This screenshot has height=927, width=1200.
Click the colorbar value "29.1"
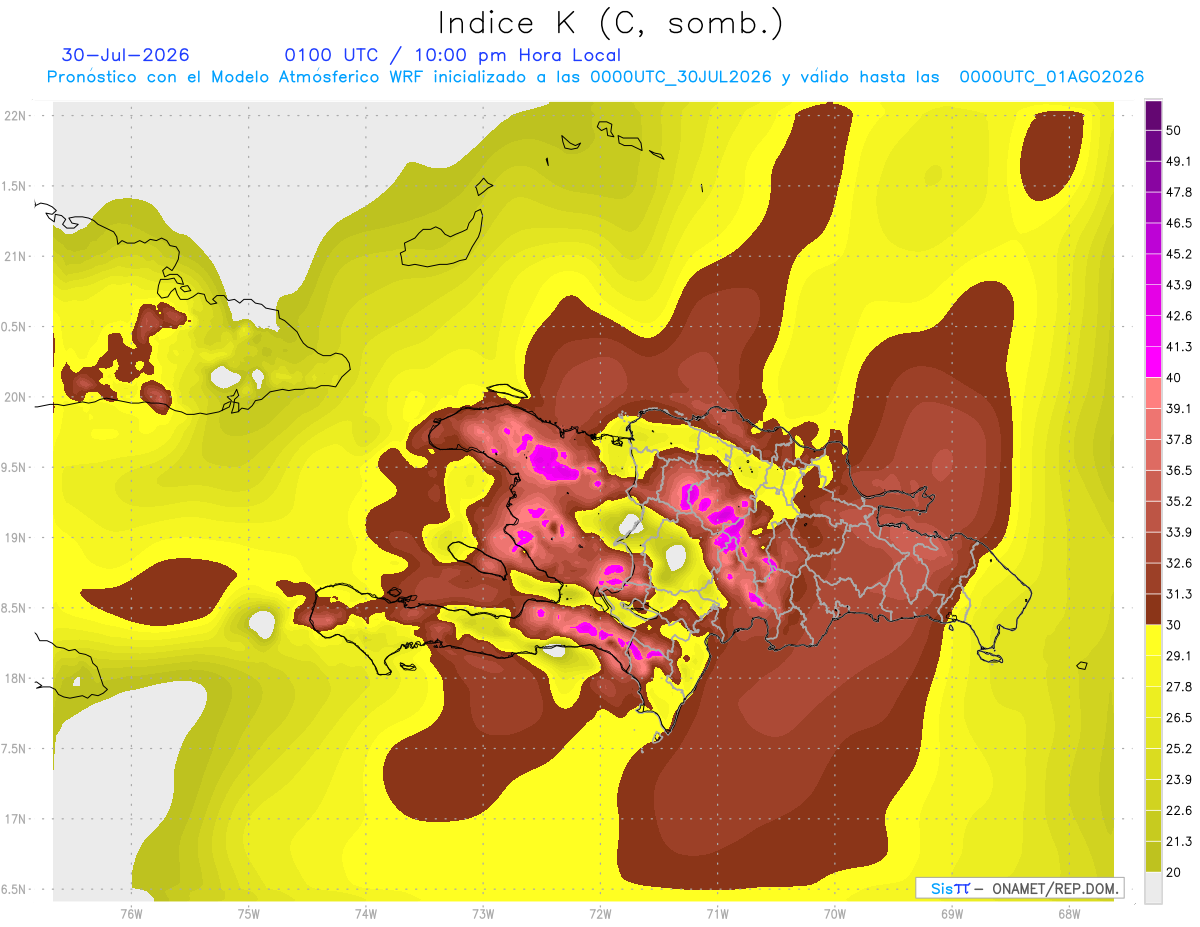pos(1179,656)
